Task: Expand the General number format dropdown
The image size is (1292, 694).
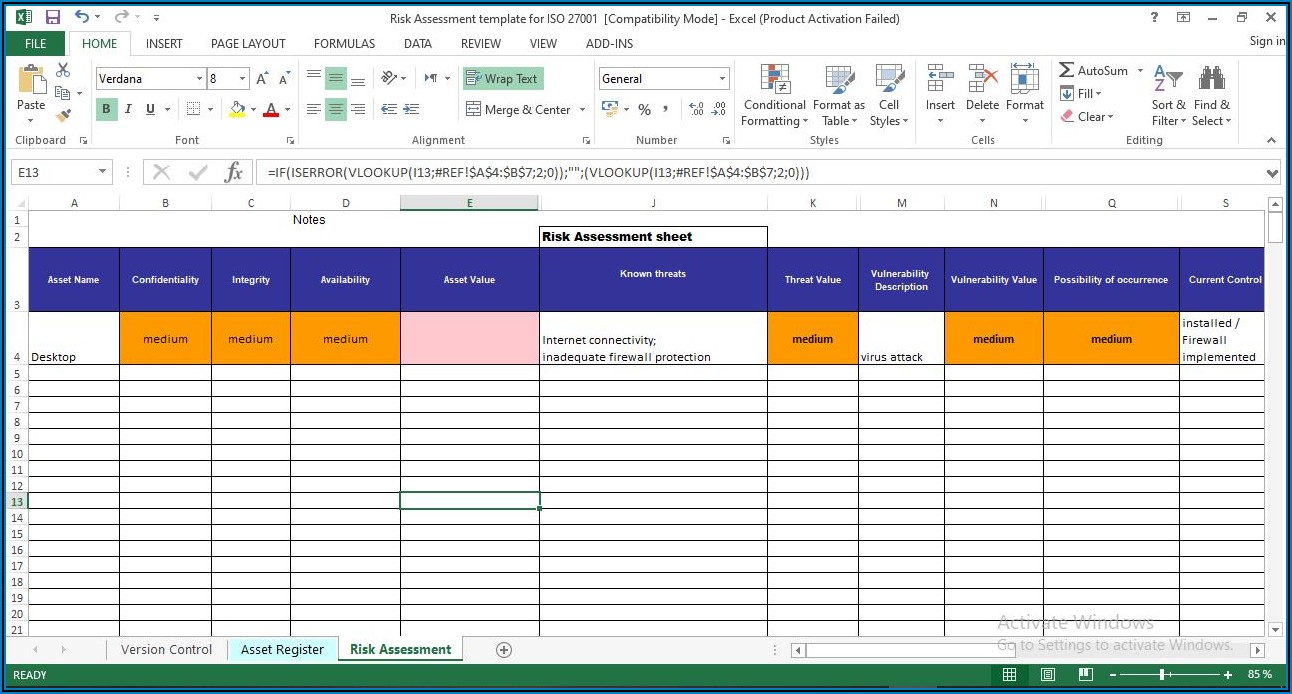Action: pos(722,79)
